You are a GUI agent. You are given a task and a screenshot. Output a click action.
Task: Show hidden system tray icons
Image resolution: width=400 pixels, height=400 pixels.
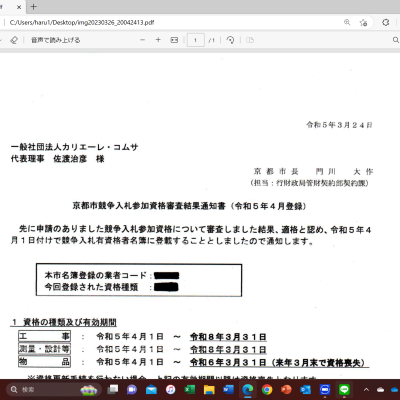(366, 389)
